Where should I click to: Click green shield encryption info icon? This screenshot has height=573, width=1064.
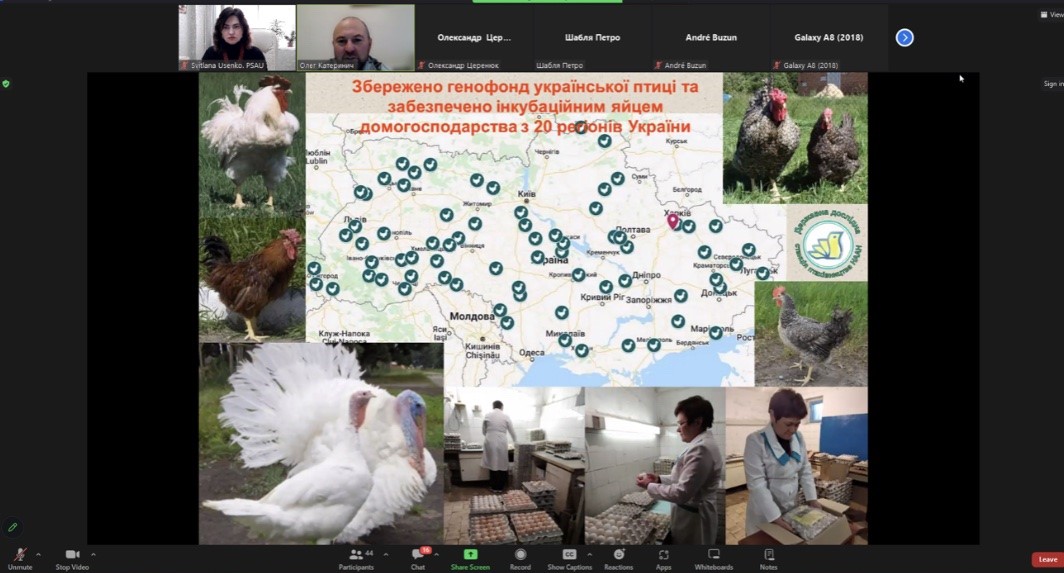pos(6,84)
